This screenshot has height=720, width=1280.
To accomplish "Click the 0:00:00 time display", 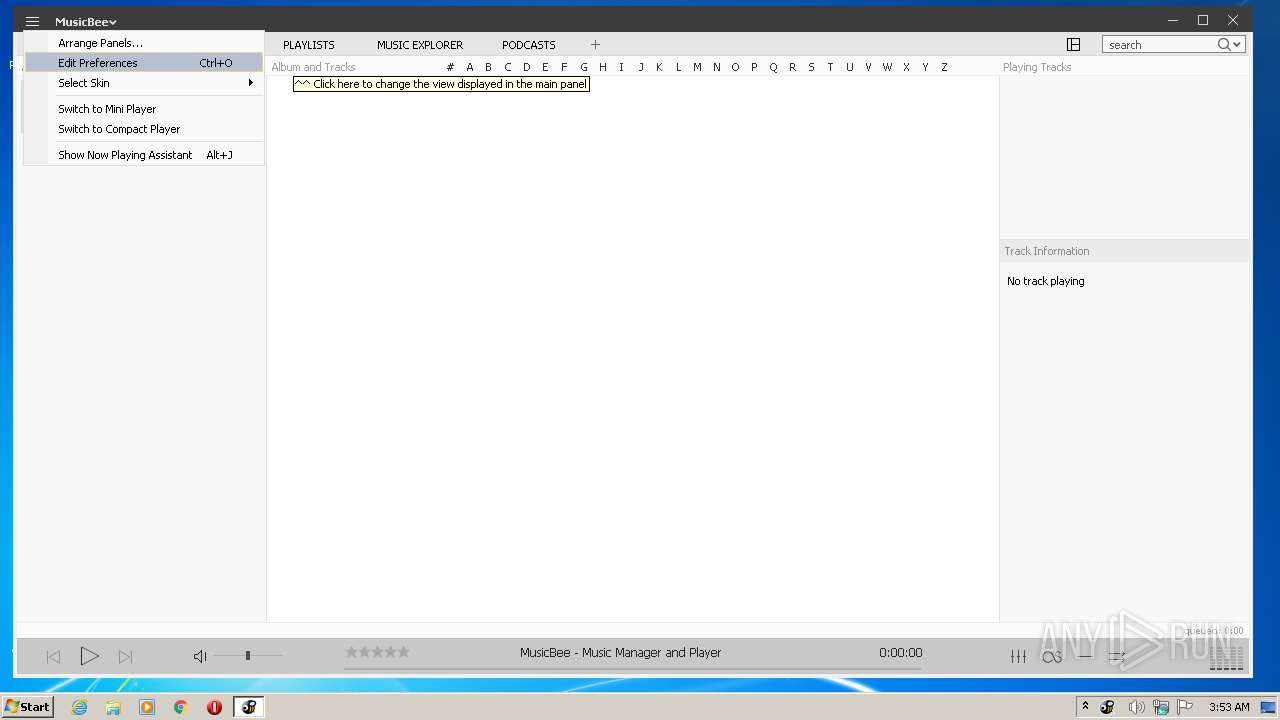I will tap(900, 653).
